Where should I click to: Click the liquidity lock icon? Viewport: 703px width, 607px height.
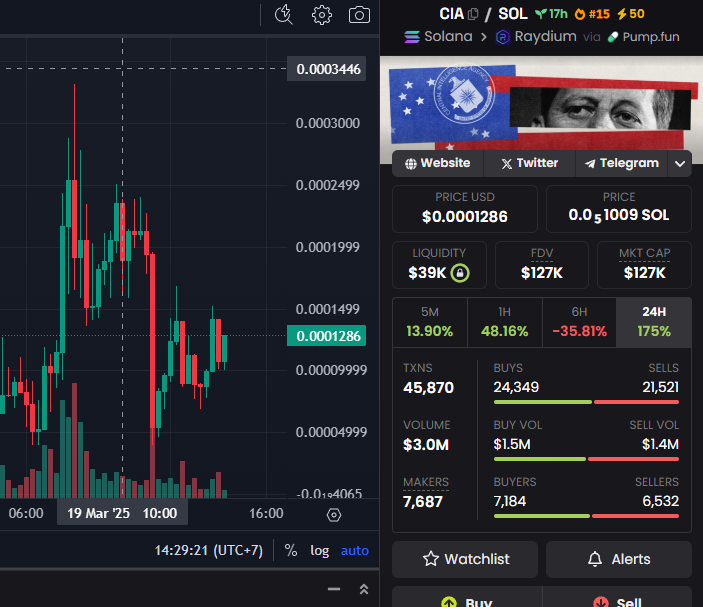tap(460, 273)
